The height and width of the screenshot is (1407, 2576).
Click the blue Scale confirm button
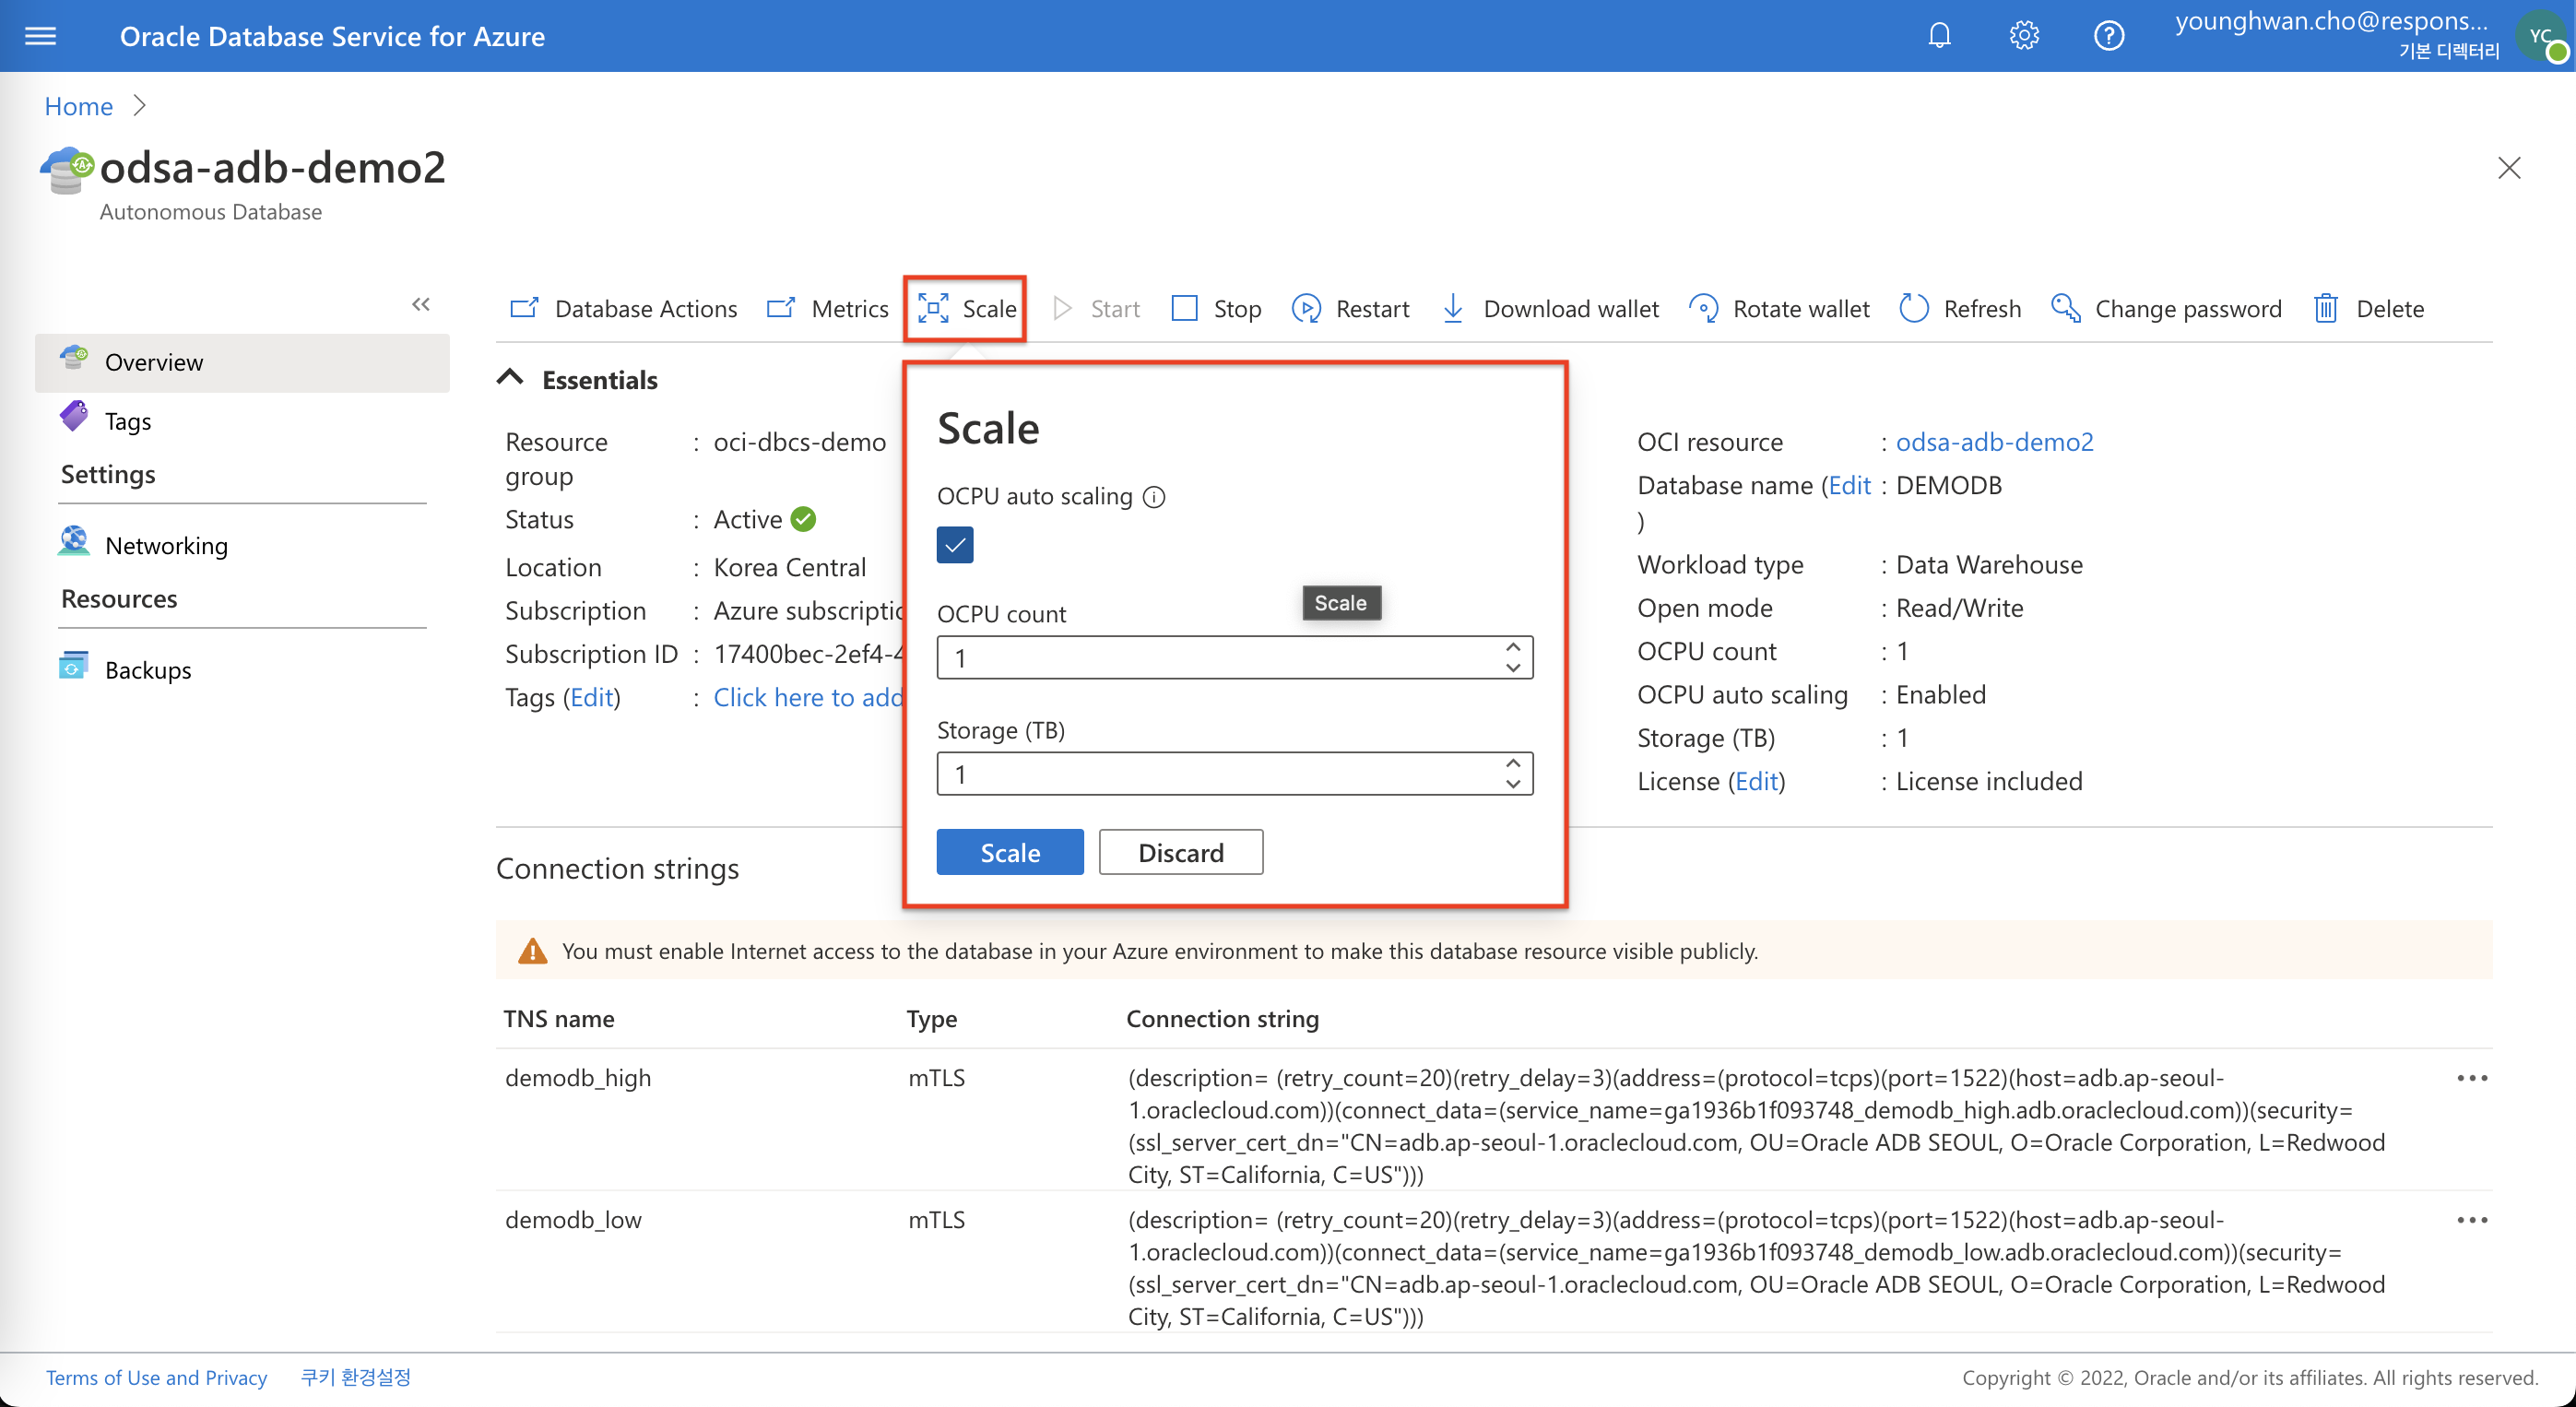point(1010,852)
